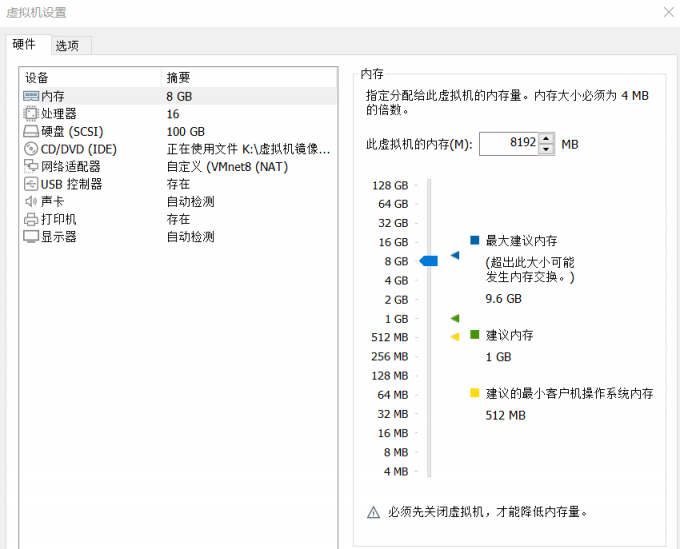Click the memory value input field showing 8192
The width and height of the screenshot is (680, 549).
click(508, 144)
